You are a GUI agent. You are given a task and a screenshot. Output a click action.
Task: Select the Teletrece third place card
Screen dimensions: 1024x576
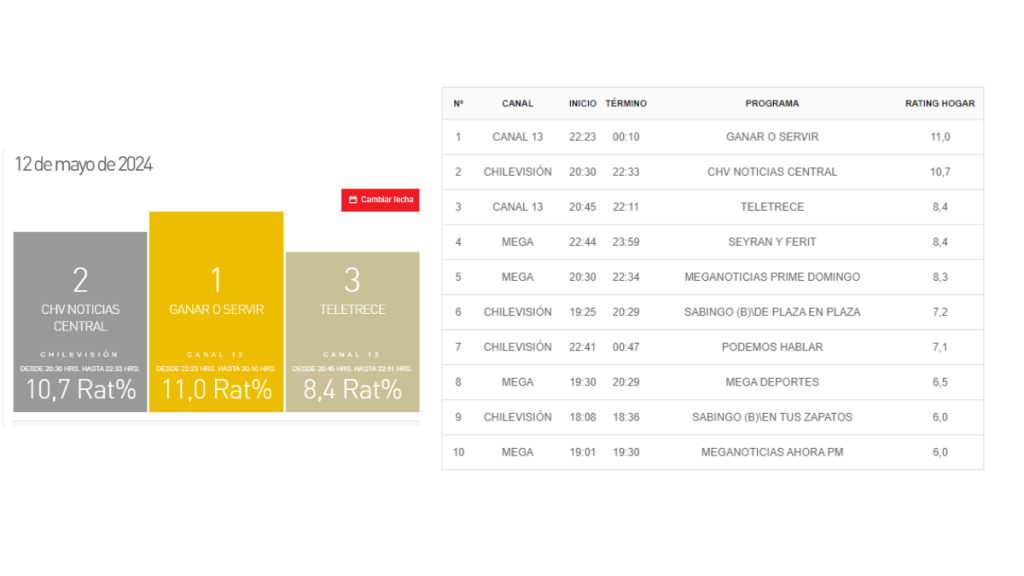353,332
